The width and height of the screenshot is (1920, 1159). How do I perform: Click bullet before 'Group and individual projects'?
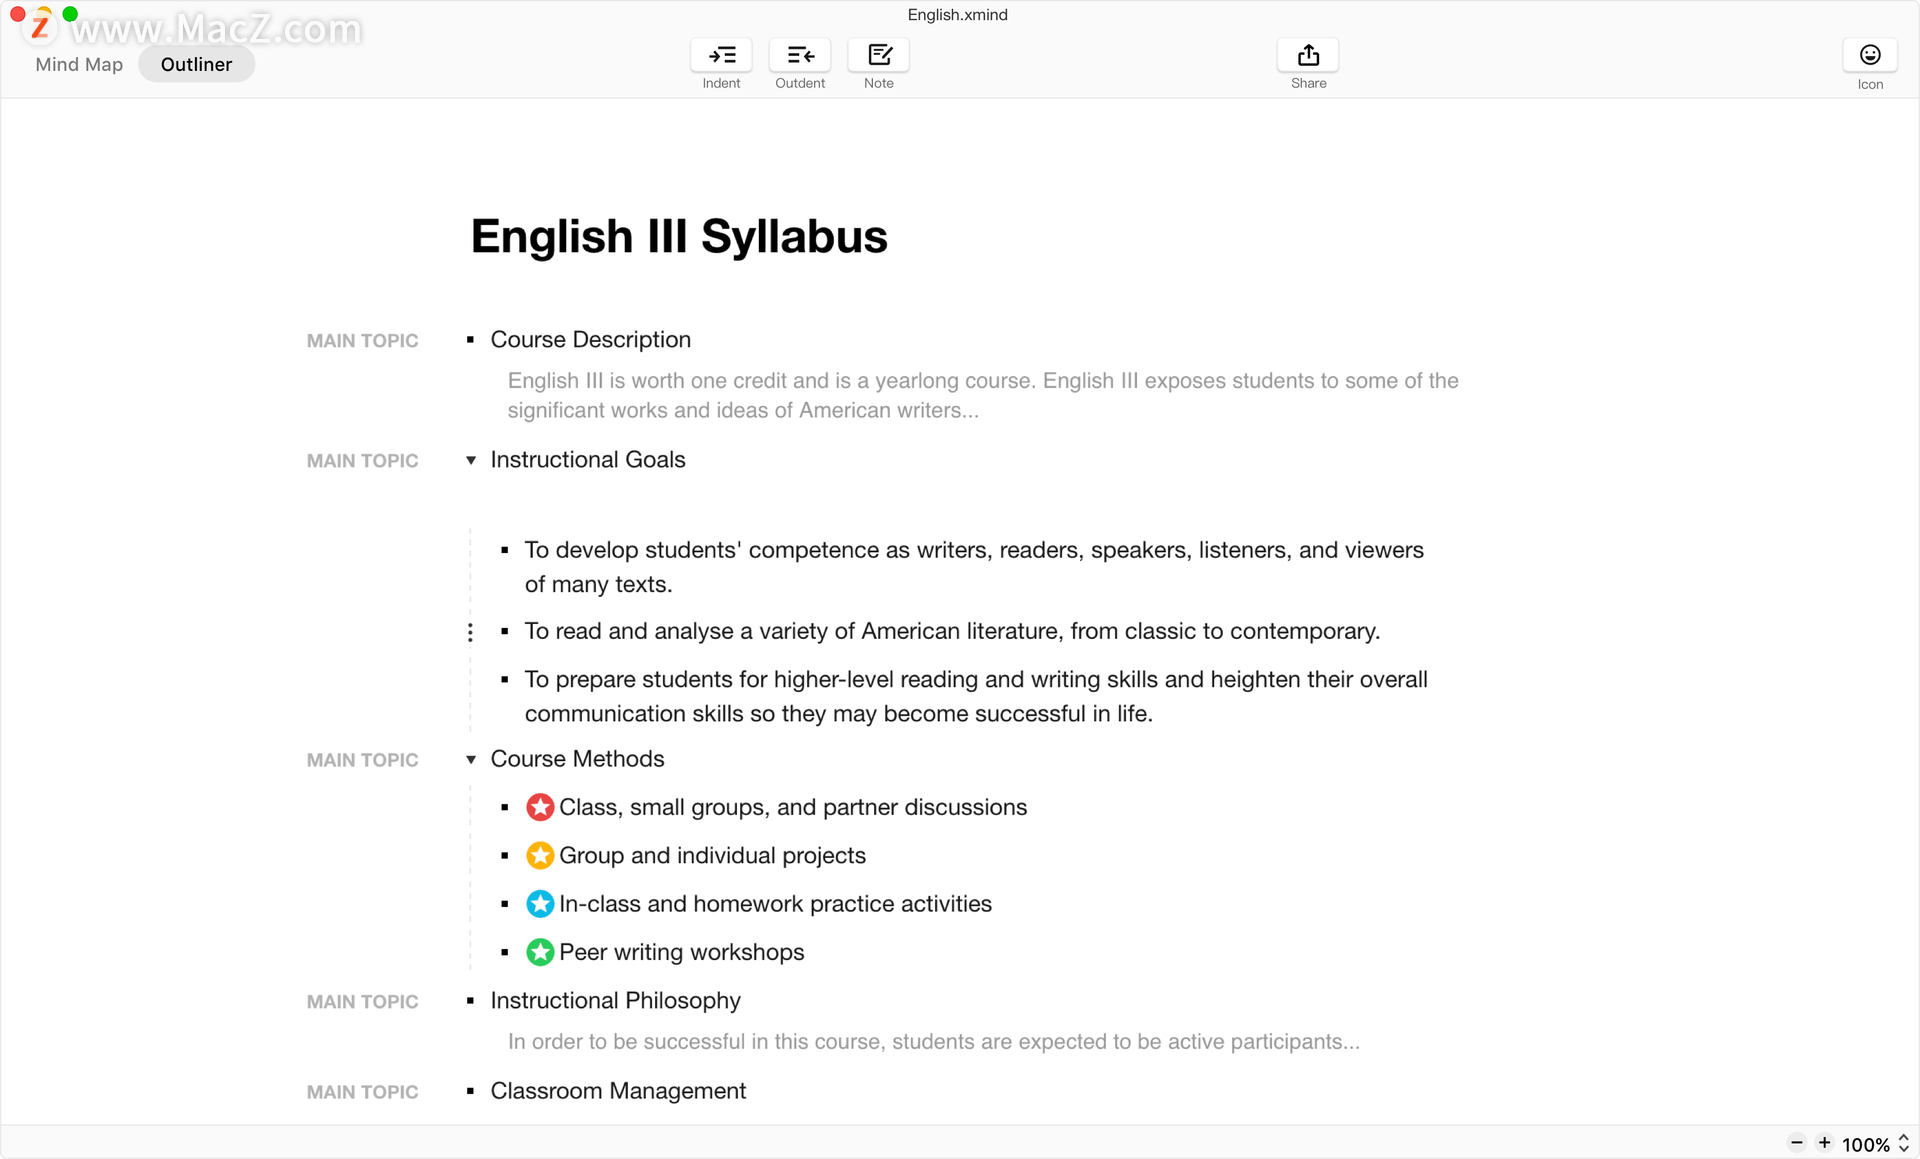pos(505,856)
